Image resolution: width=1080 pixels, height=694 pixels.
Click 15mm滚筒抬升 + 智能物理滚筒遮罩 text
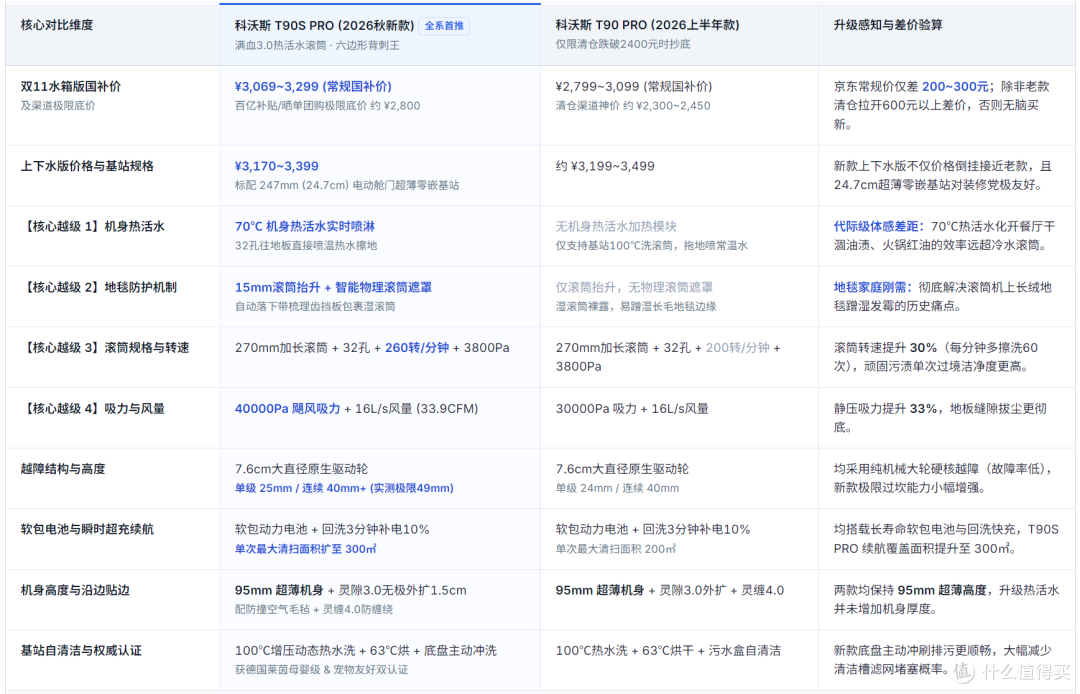coord(333,288)
